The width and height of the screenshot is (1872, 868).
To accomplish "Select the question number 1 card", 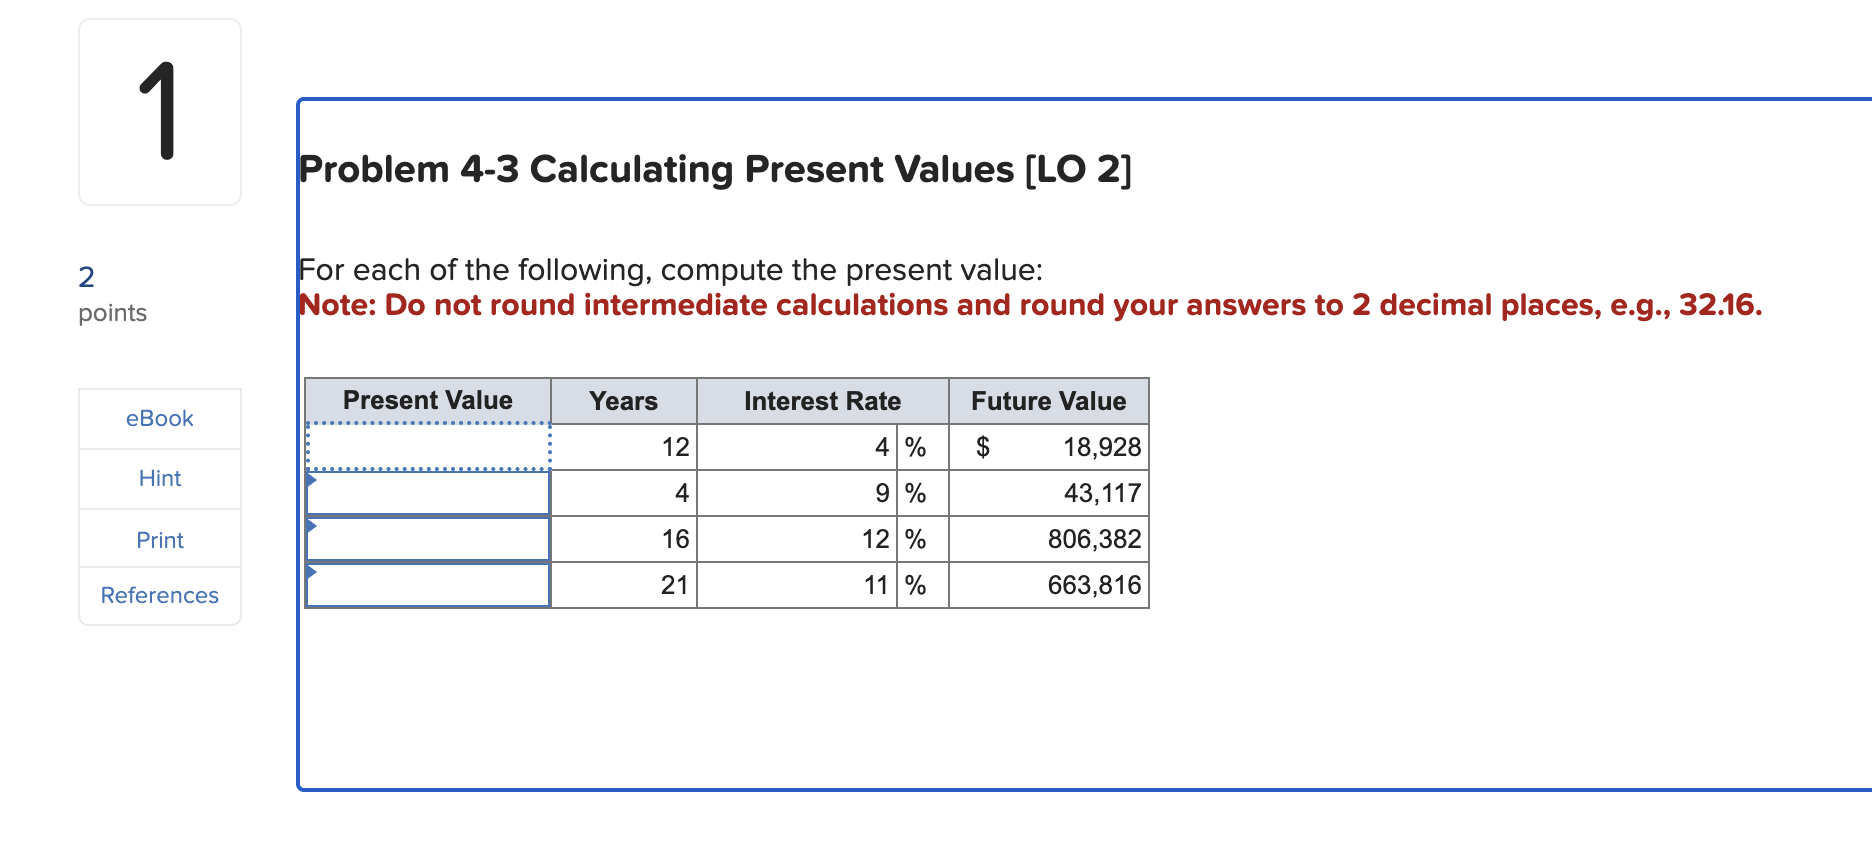I will (159, 109).
